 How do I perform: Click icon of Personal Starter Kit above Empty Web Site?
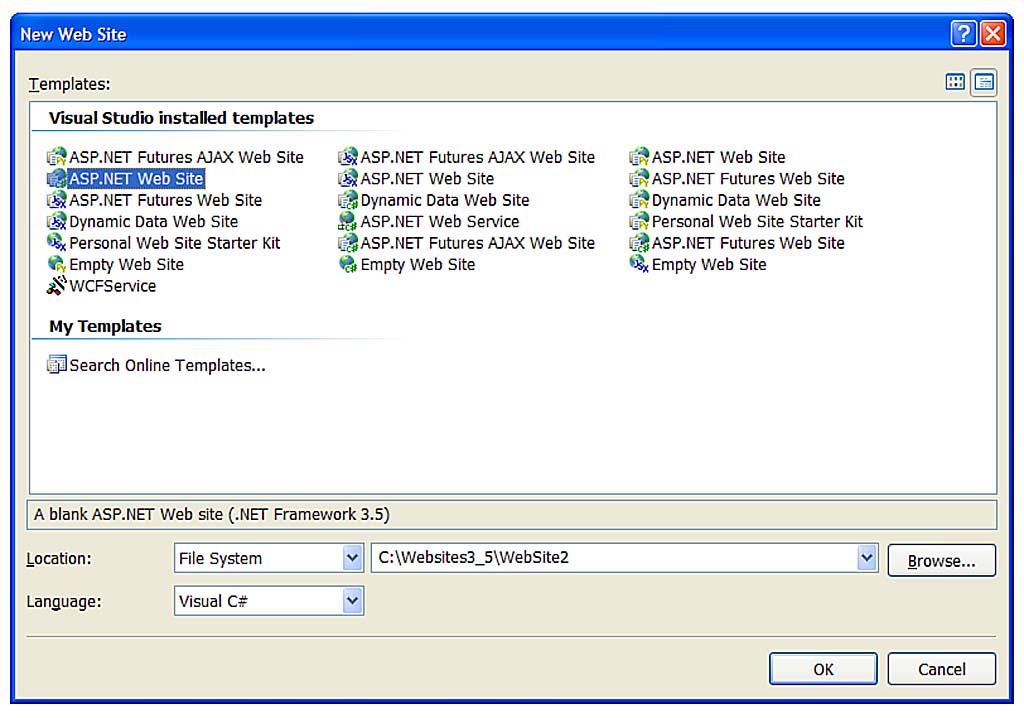tap(57, 242)
